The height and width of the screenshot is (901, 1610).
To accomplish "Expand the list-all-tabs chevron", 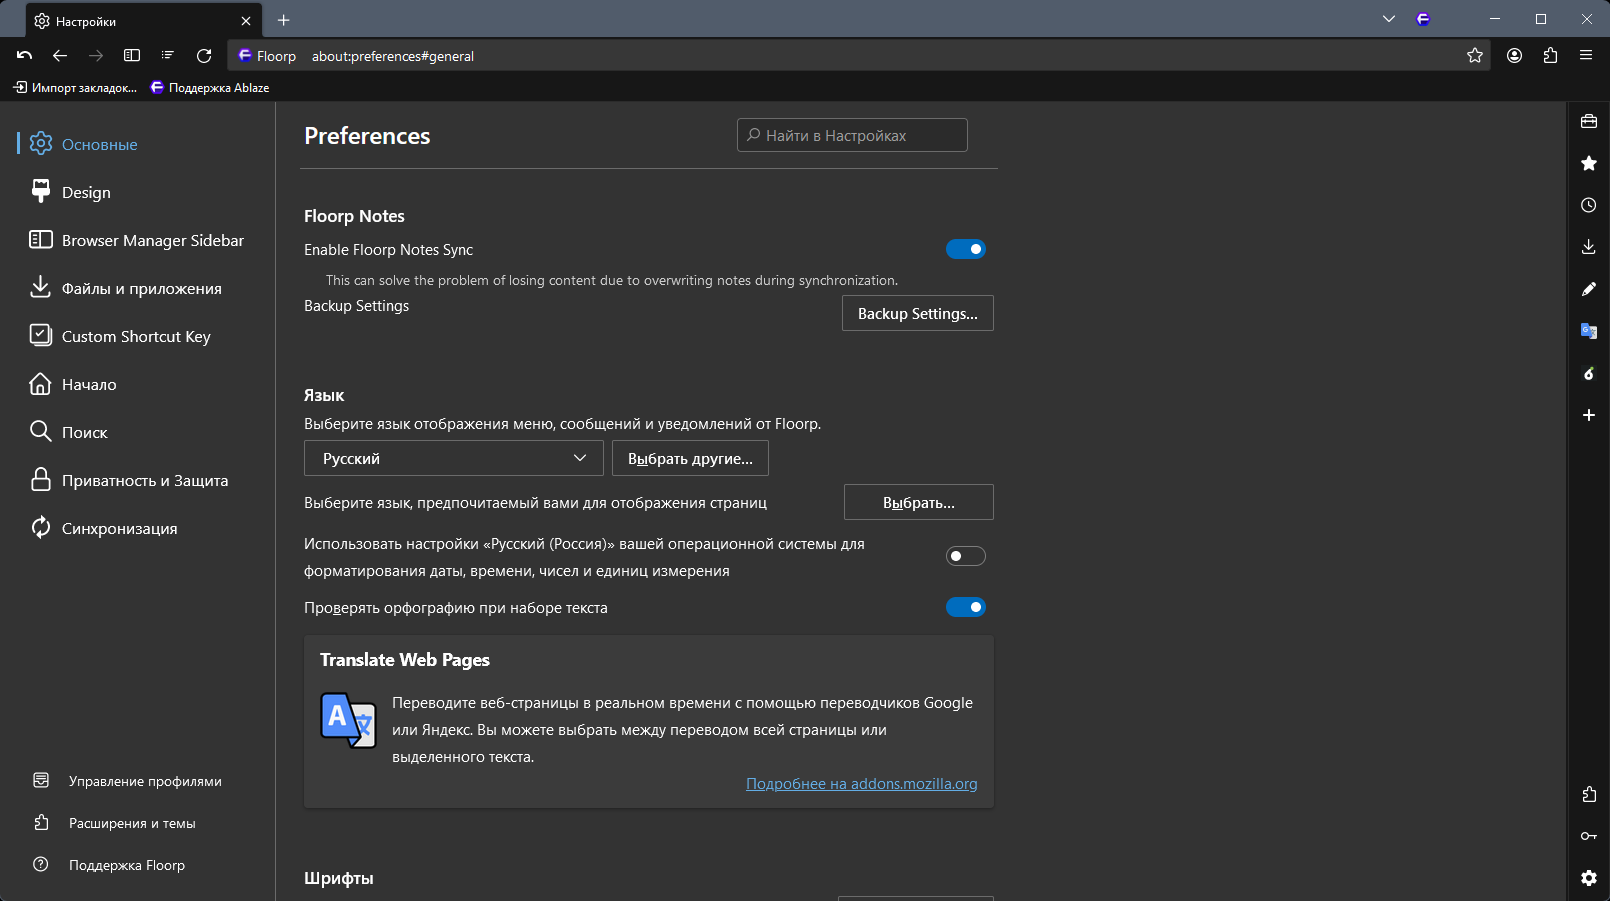I will coord(1388,19).
